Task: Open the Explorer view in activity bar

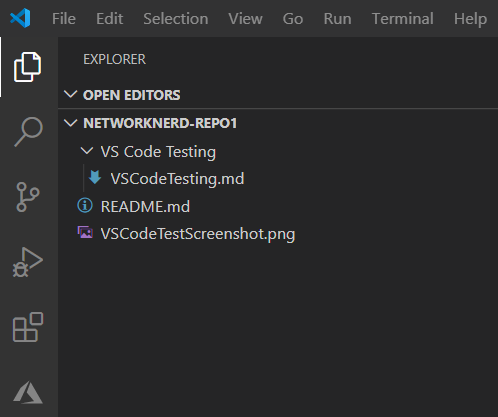Action: [x=28, y=67]
